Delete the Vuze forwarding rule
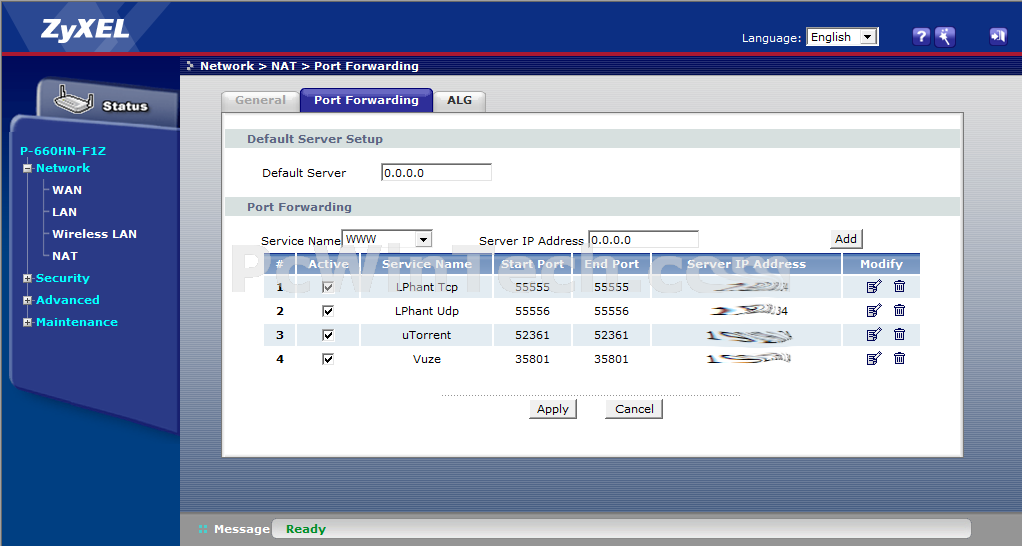This screenshot has width=1022, height=546. click(x=899, y=358)
